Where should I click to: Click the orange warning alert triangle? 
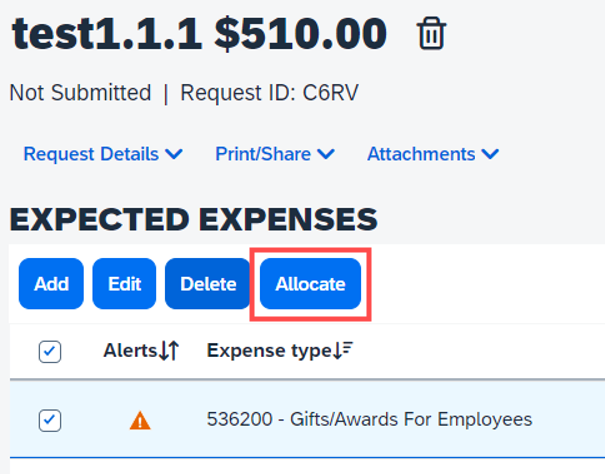pos(140,420)
